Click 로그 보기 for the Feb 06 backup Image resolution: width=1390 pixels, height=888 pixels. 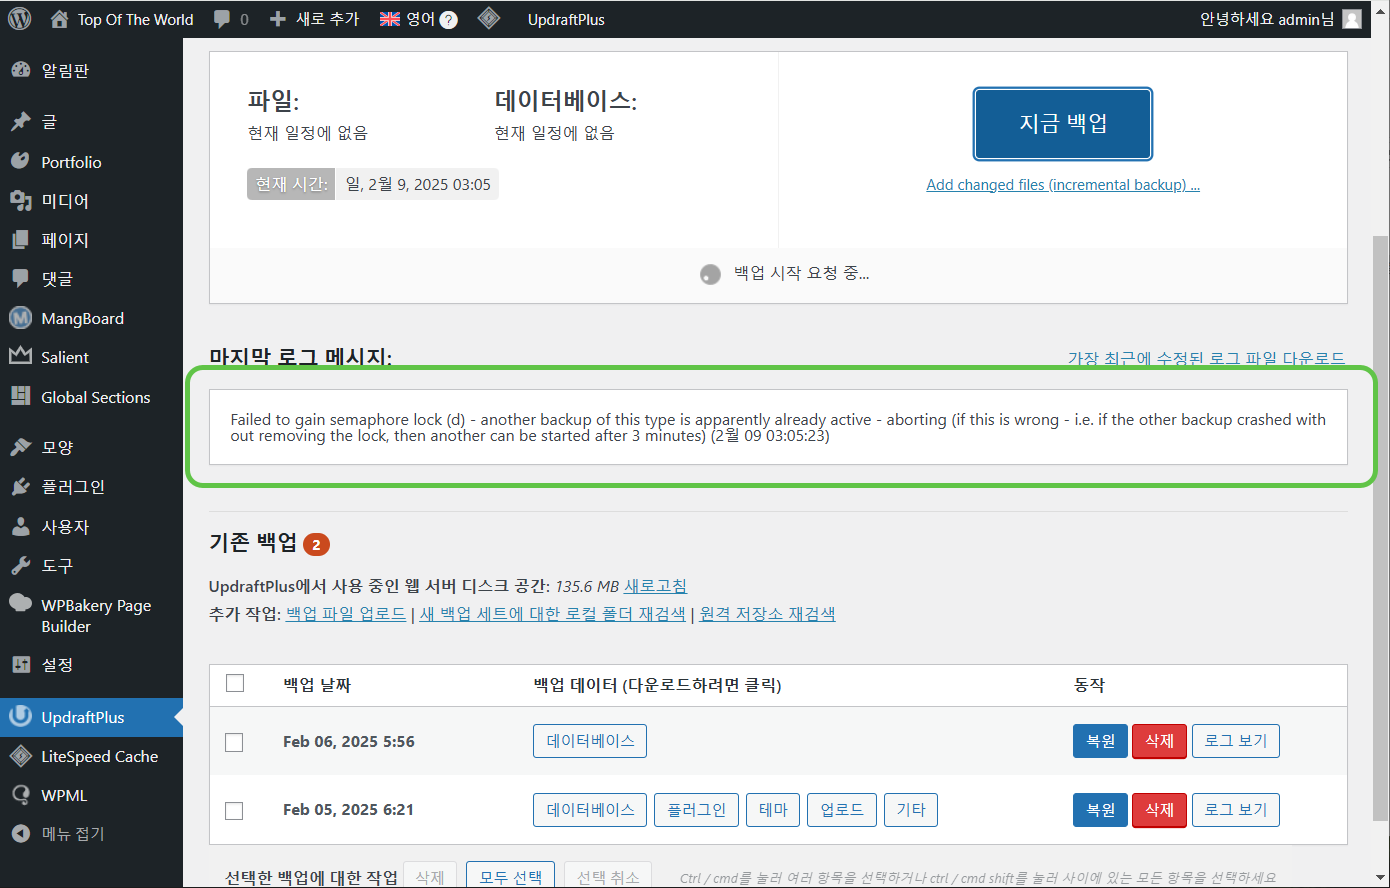click(1236, 741)
